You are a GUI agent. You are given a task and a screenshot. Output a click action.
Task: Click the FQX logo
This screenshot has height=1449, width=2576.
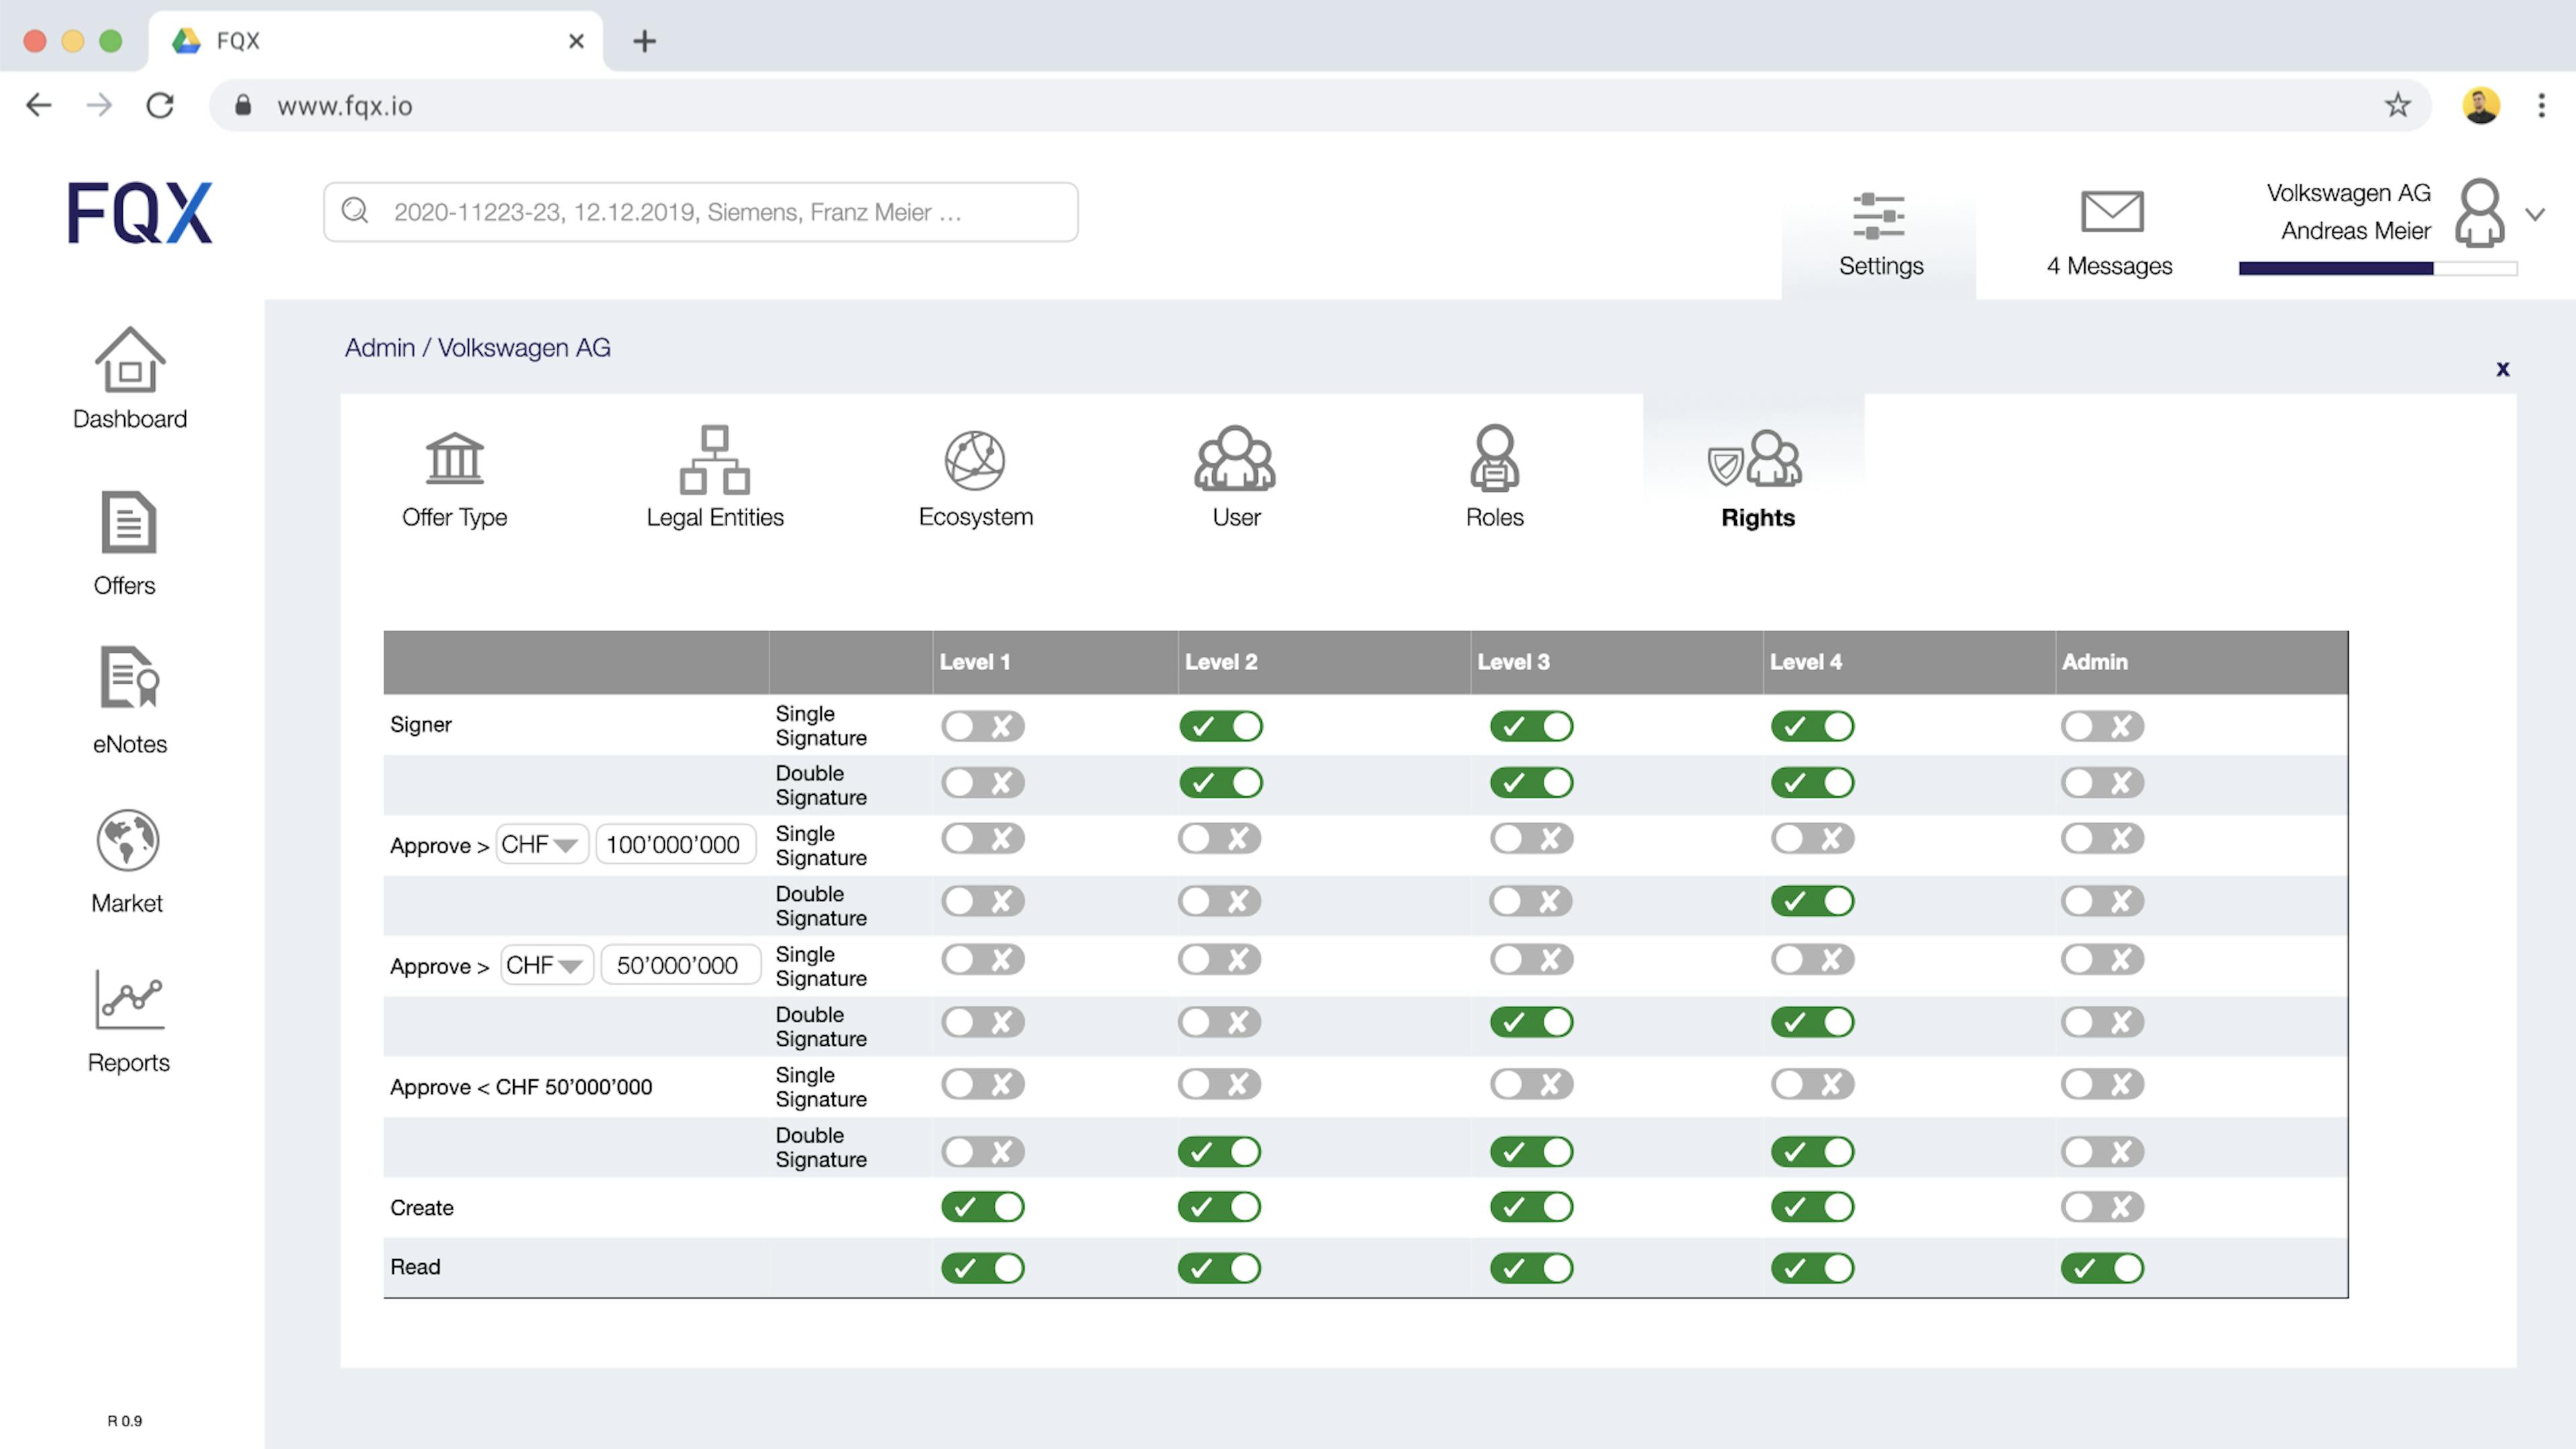(x=140, y=212)
